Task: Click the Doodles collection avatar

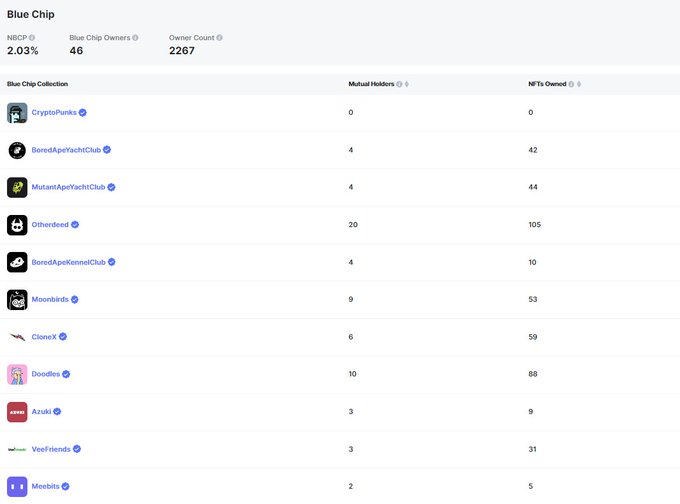Action: [17, 374]
